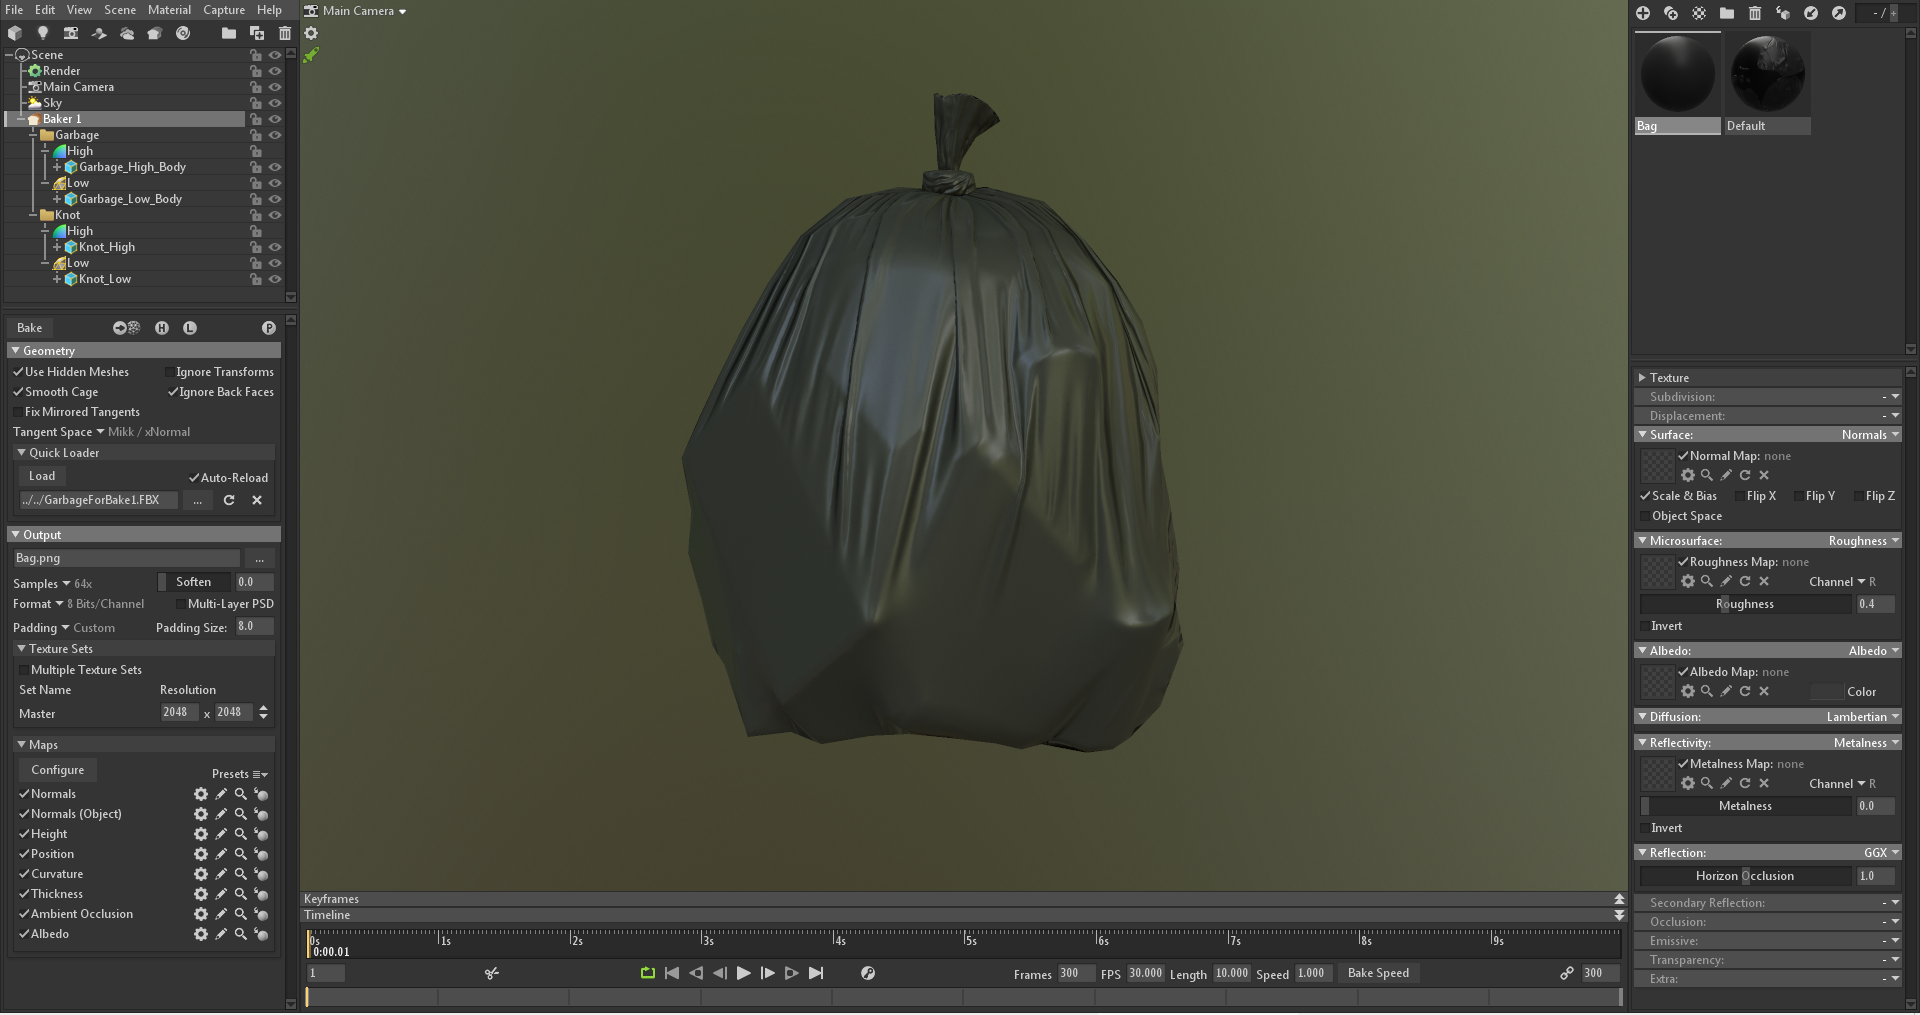Viewport: 1920px width, 1015px height.
Task: Duplicate the selected material
Action: tap(1671, 13)
